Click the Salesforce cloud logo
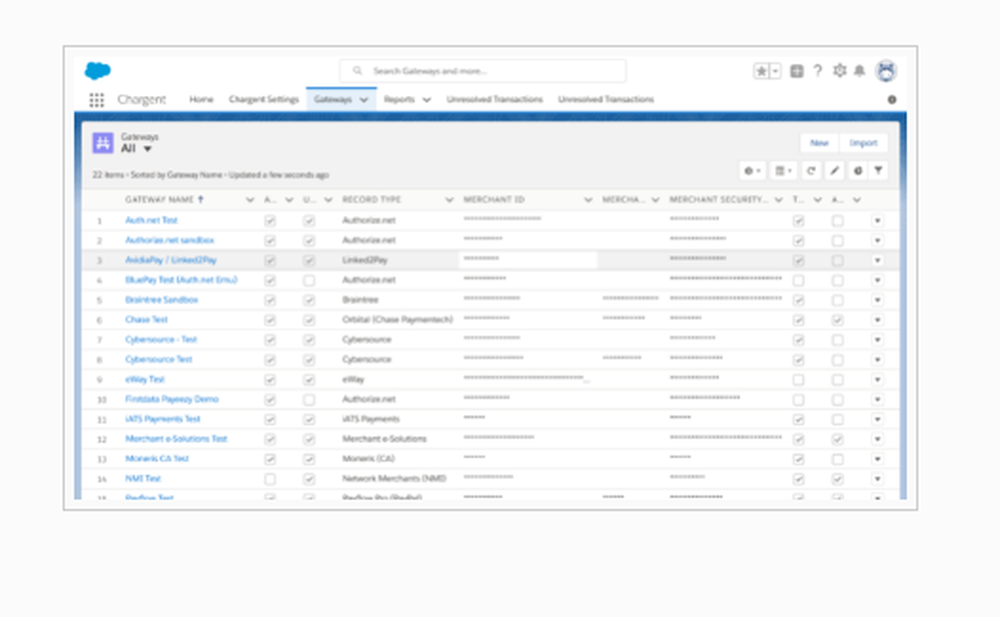The image size is (1000, 617). 98,70
